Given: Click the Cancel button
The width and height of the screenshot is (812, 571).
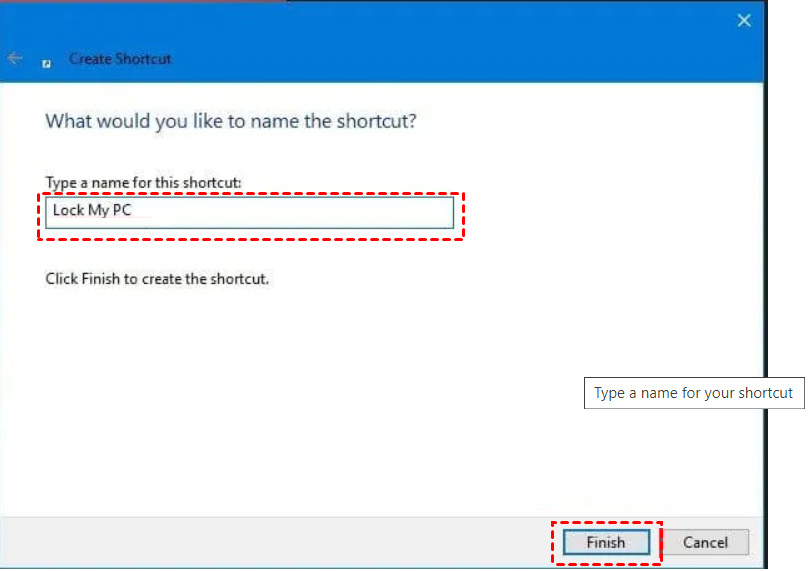Looking at the screenshot, I should [x=705, y=542].
